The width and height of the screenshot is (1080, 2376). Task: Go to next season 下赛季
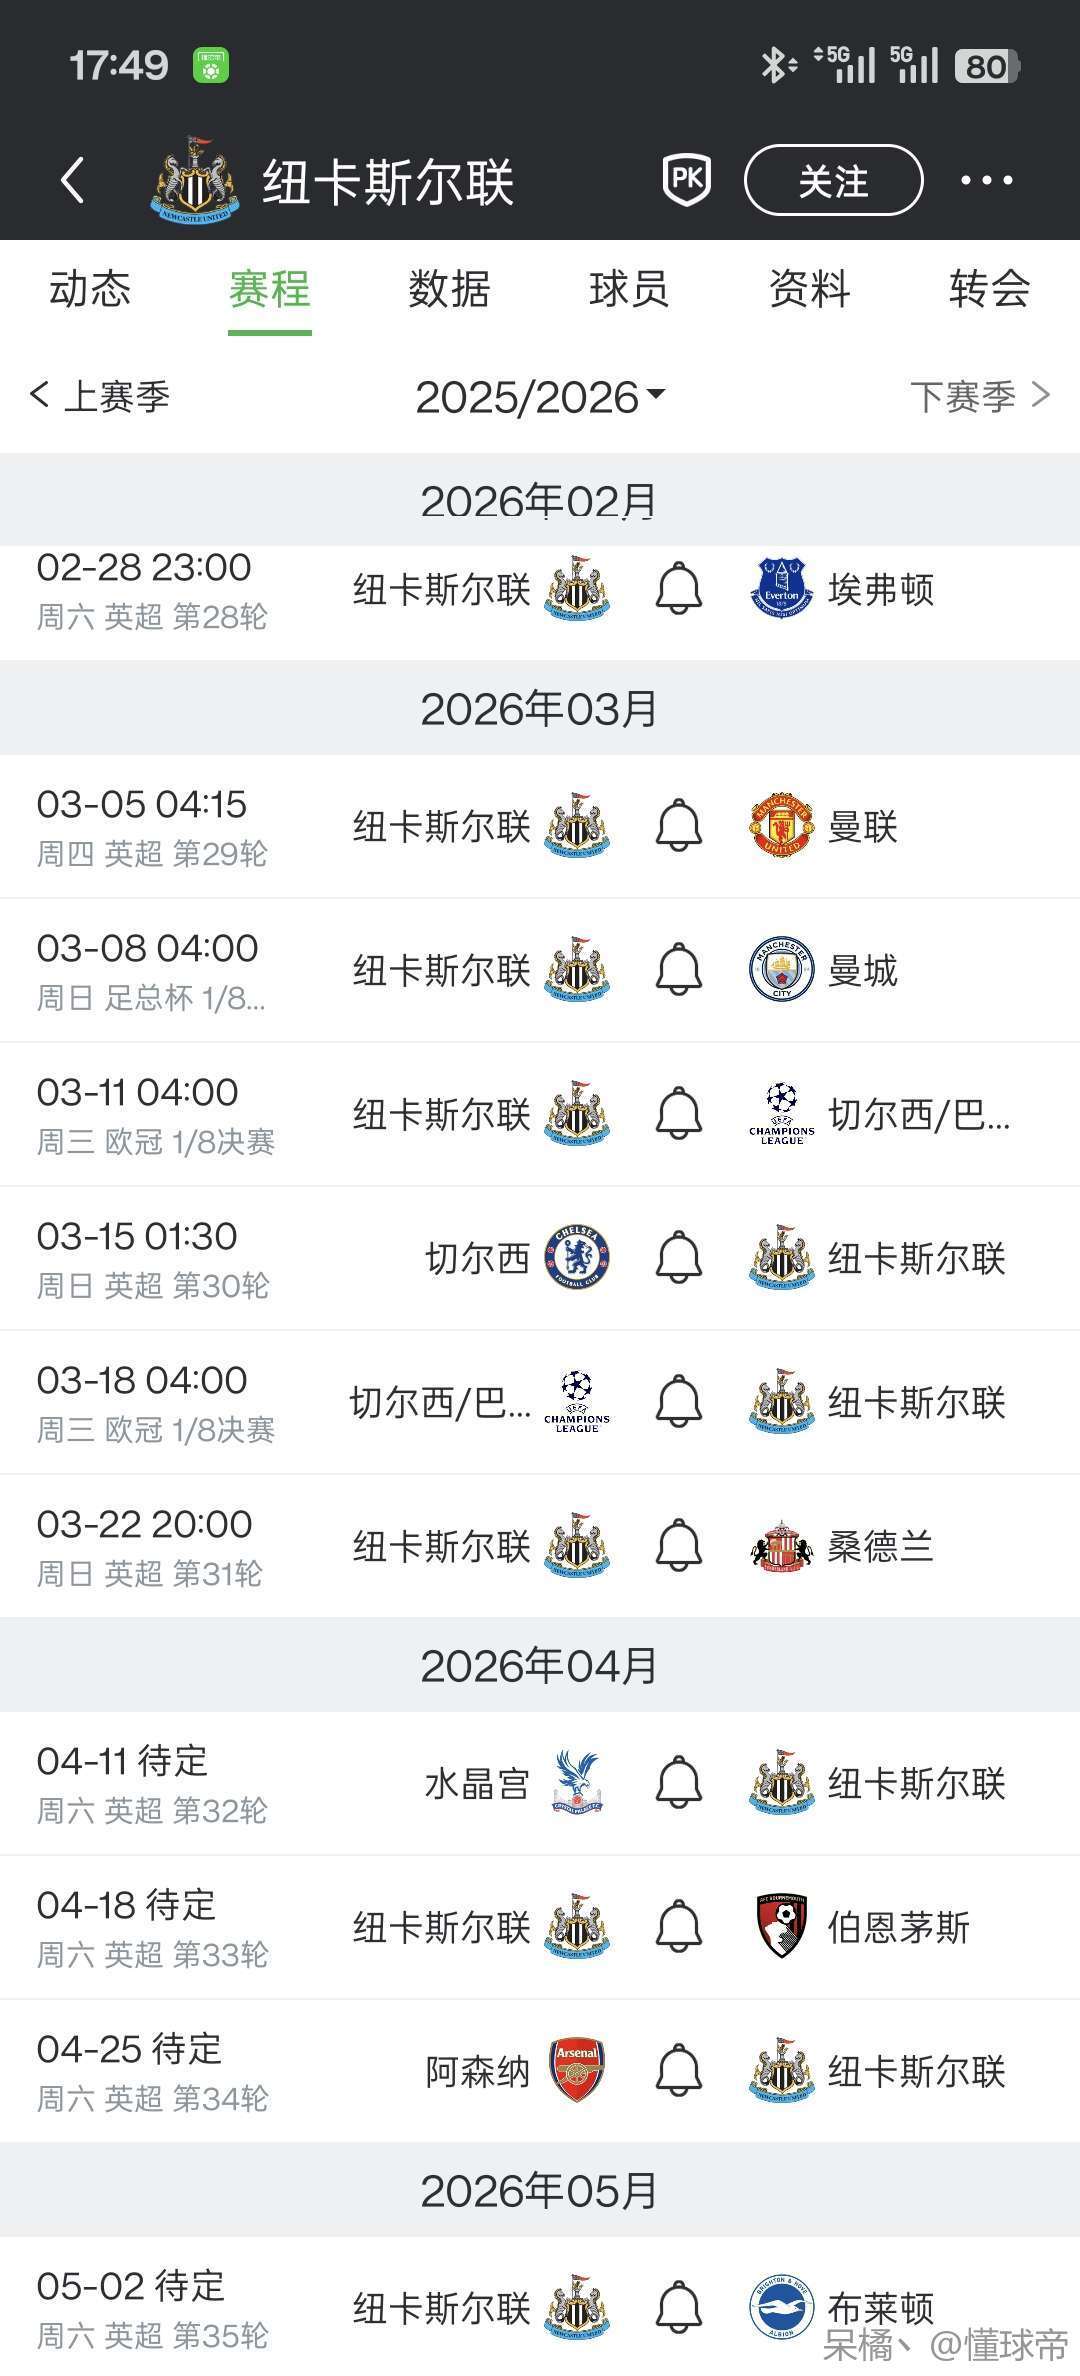978,397
